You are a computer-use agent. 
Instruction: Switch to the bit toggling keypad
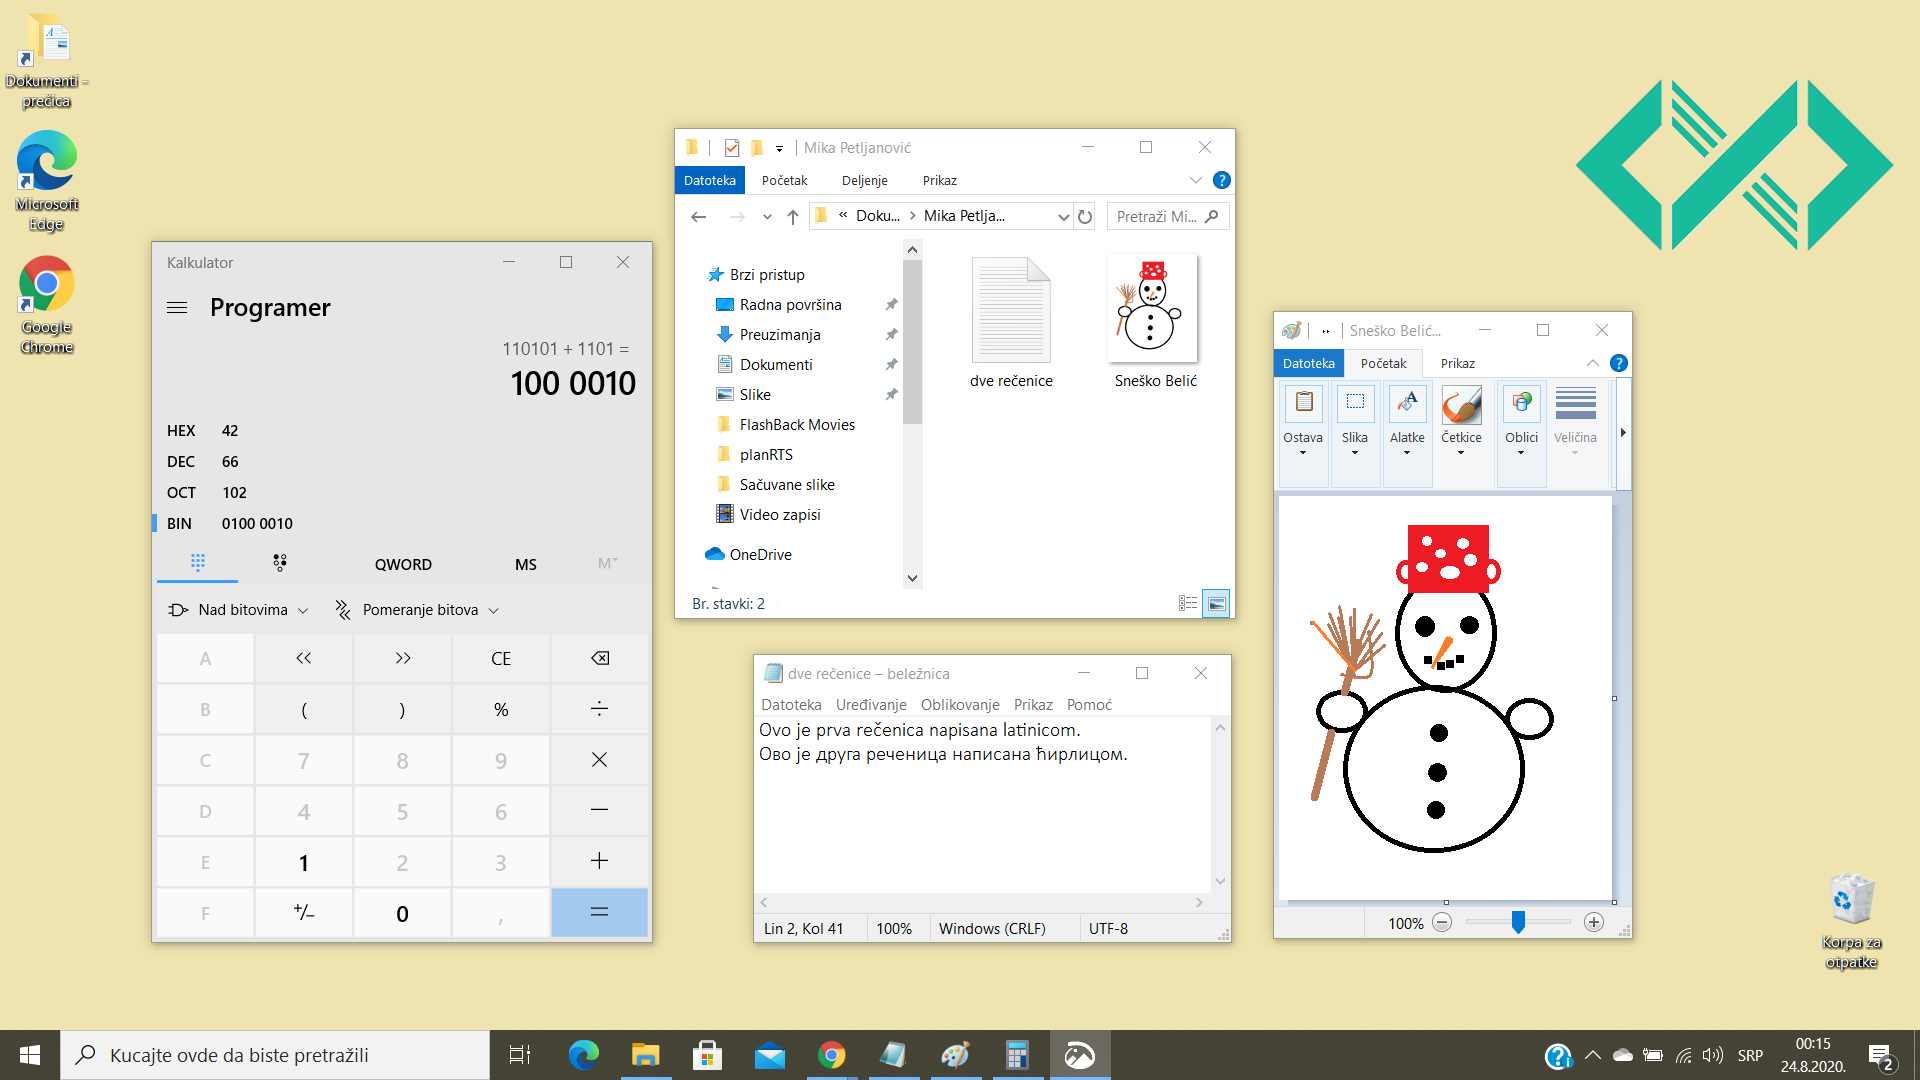tap(280, 563)
